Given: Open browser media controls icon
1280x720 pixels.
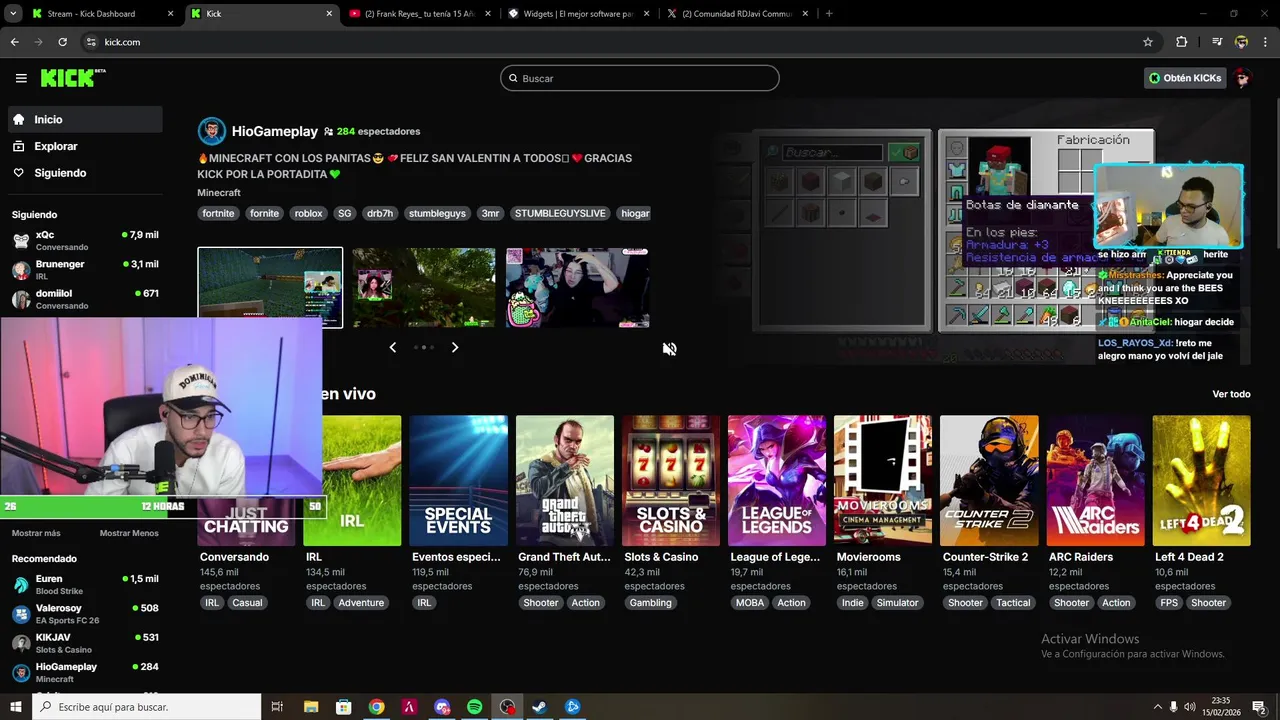Looking at the screenshot, I should click(x=1217, y=42).
